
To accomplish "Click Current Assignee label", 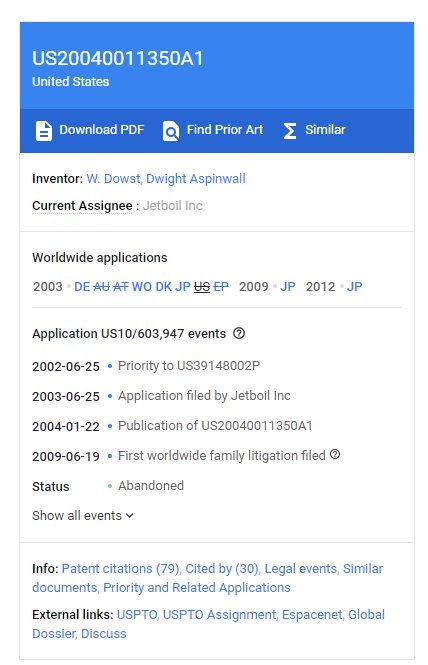I will click(x=82, y=206).
